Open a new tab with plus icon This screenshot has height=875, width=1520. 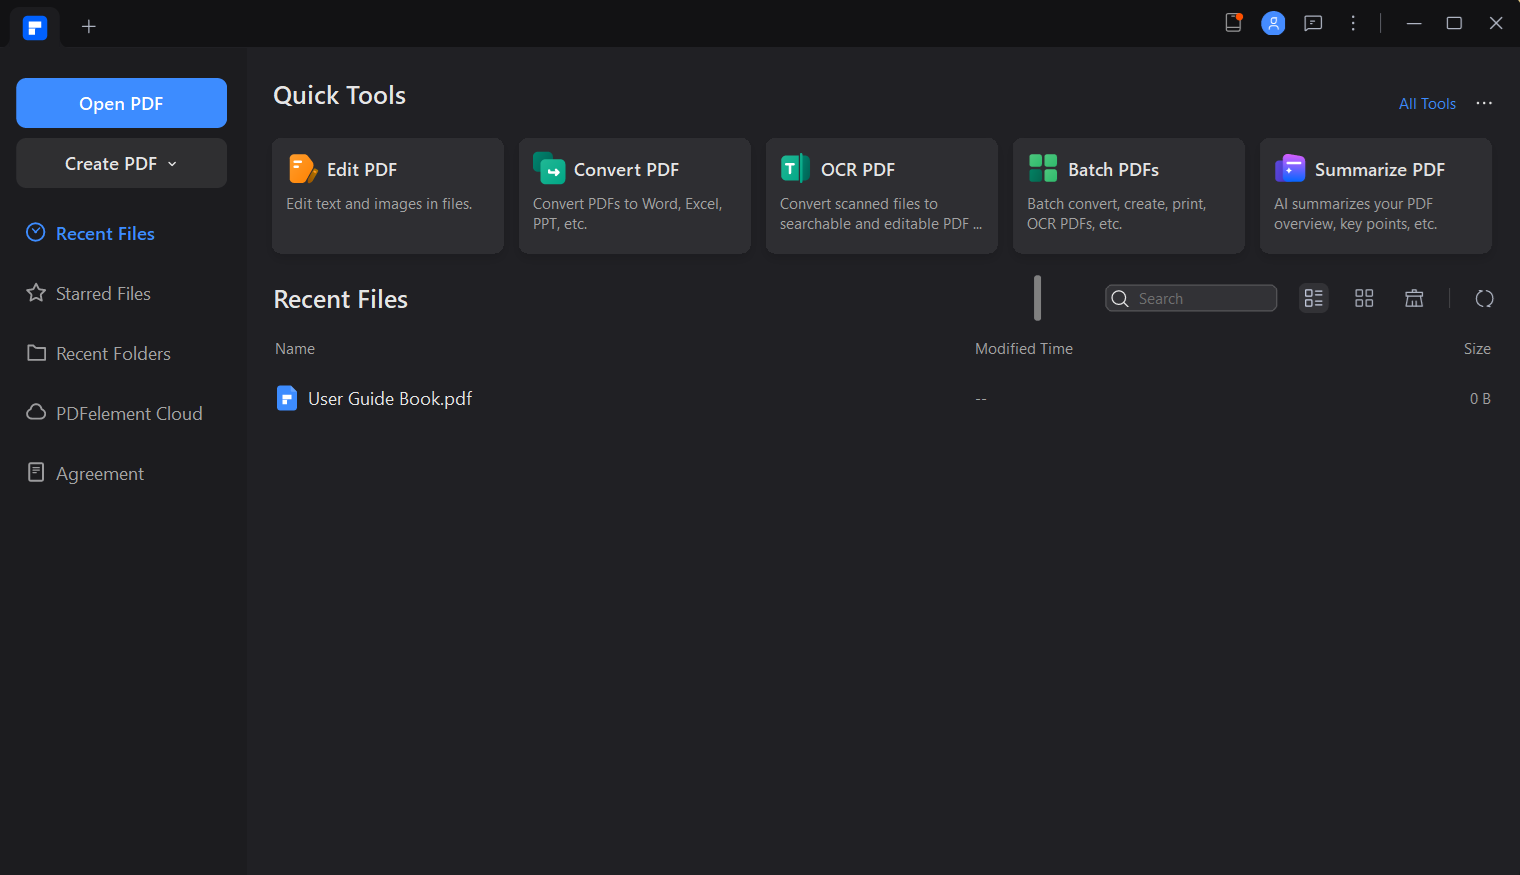(89, 26)
